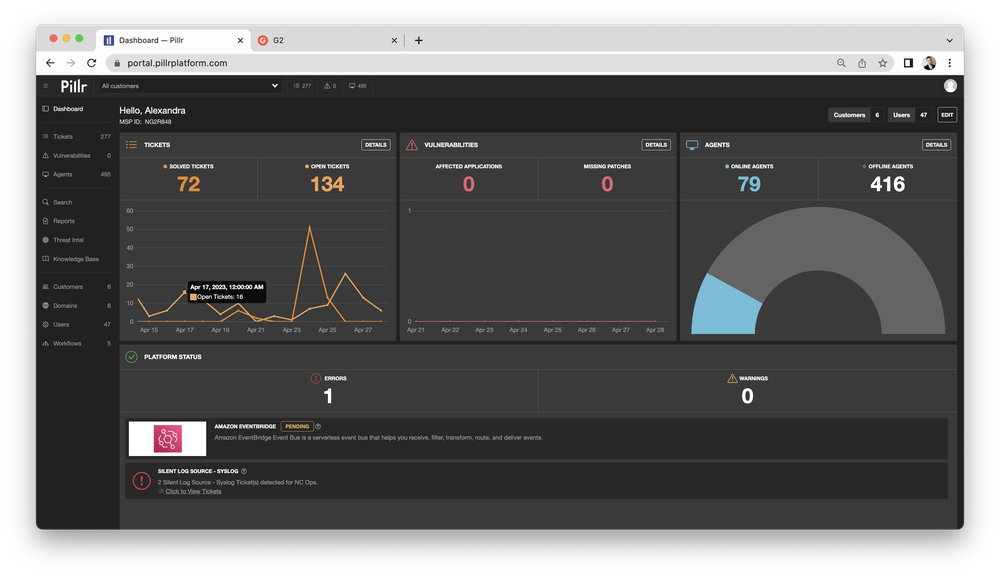Image resolution: width=1000 pixels, height=577 pixels.
Task: Click the online agents gauge arc
Action: (727, 303)
